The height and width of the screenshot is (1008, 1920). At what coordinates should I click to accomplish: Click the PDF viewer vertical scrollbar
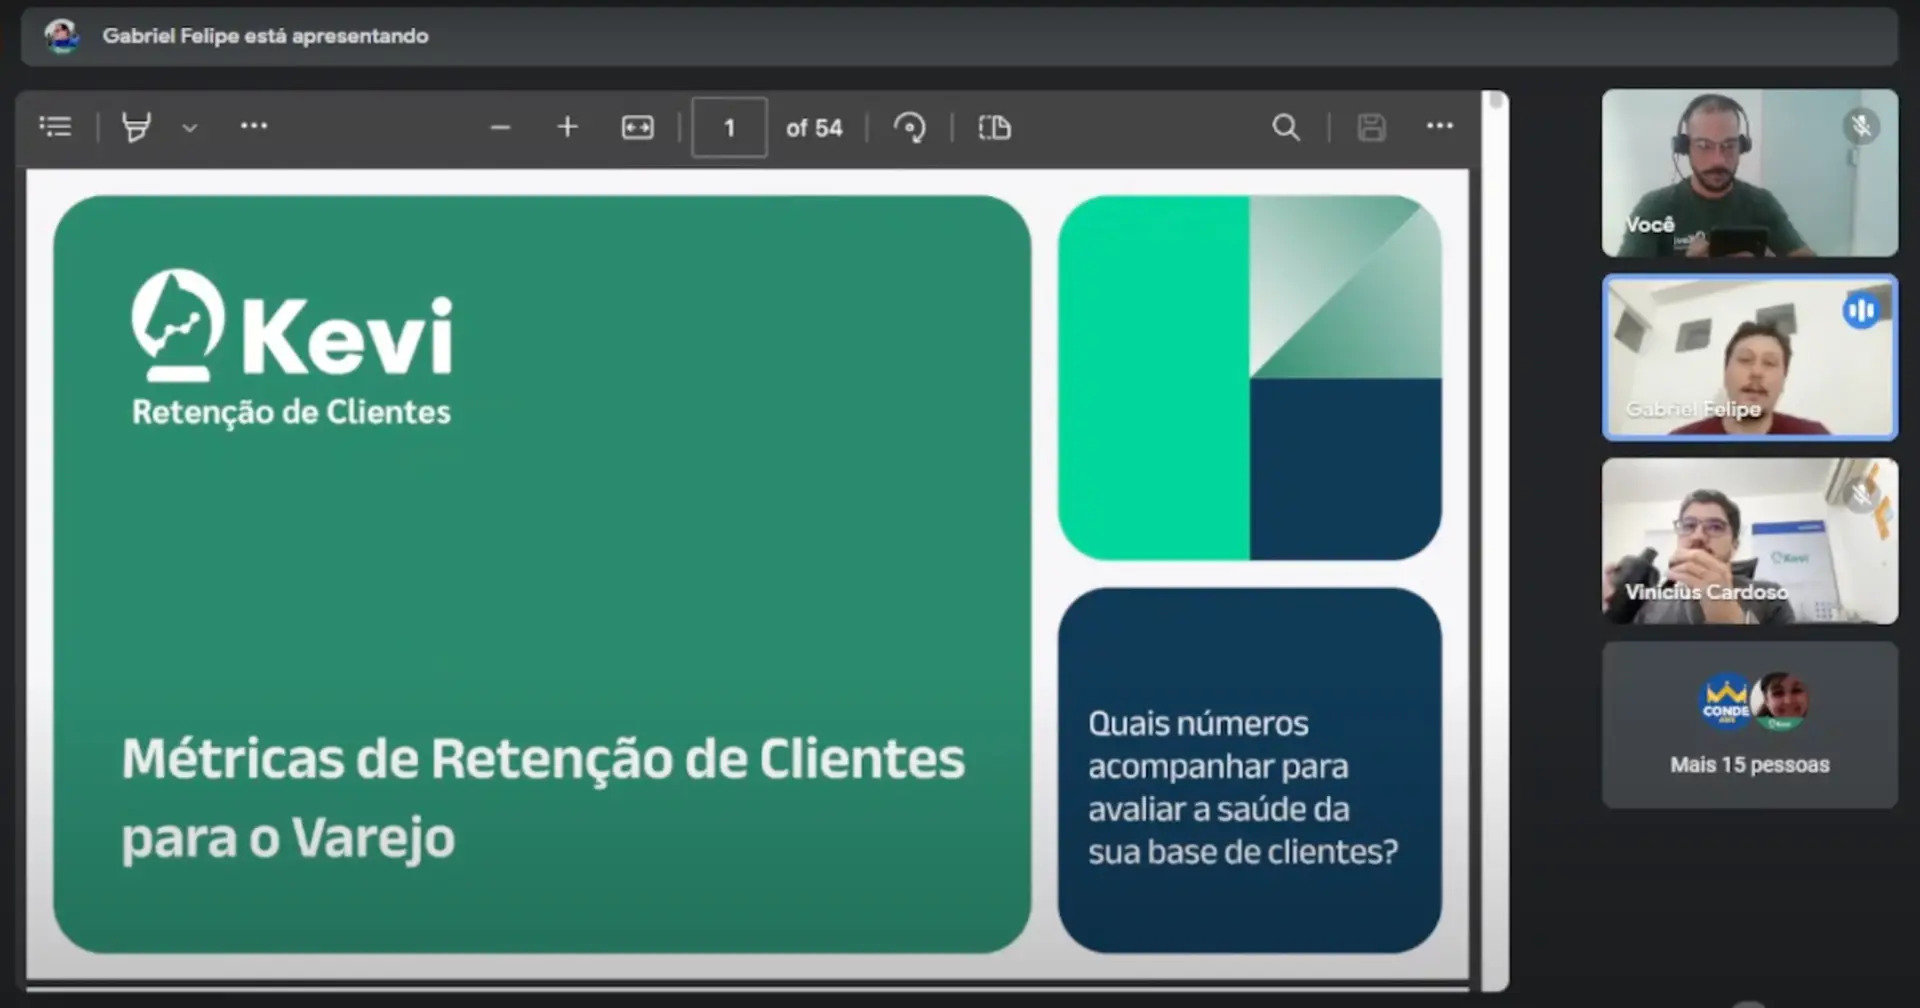pyautogui.click(x=1495, y=540)
